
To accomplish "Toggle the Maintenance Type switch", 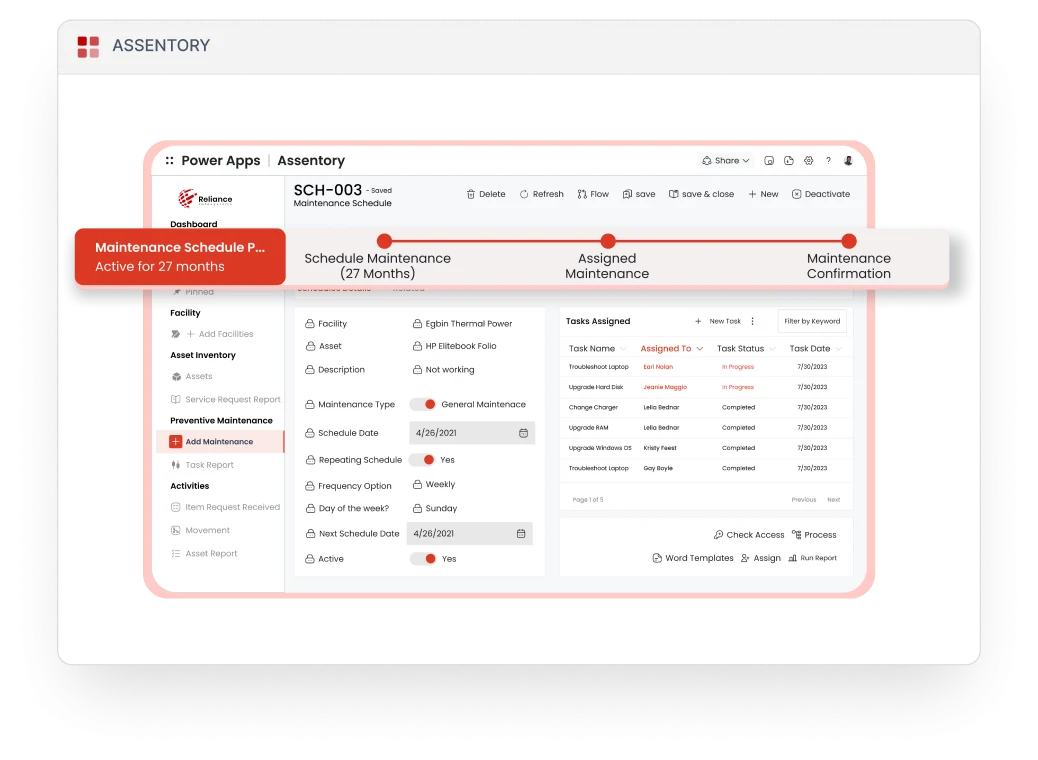I will (422, 404).
